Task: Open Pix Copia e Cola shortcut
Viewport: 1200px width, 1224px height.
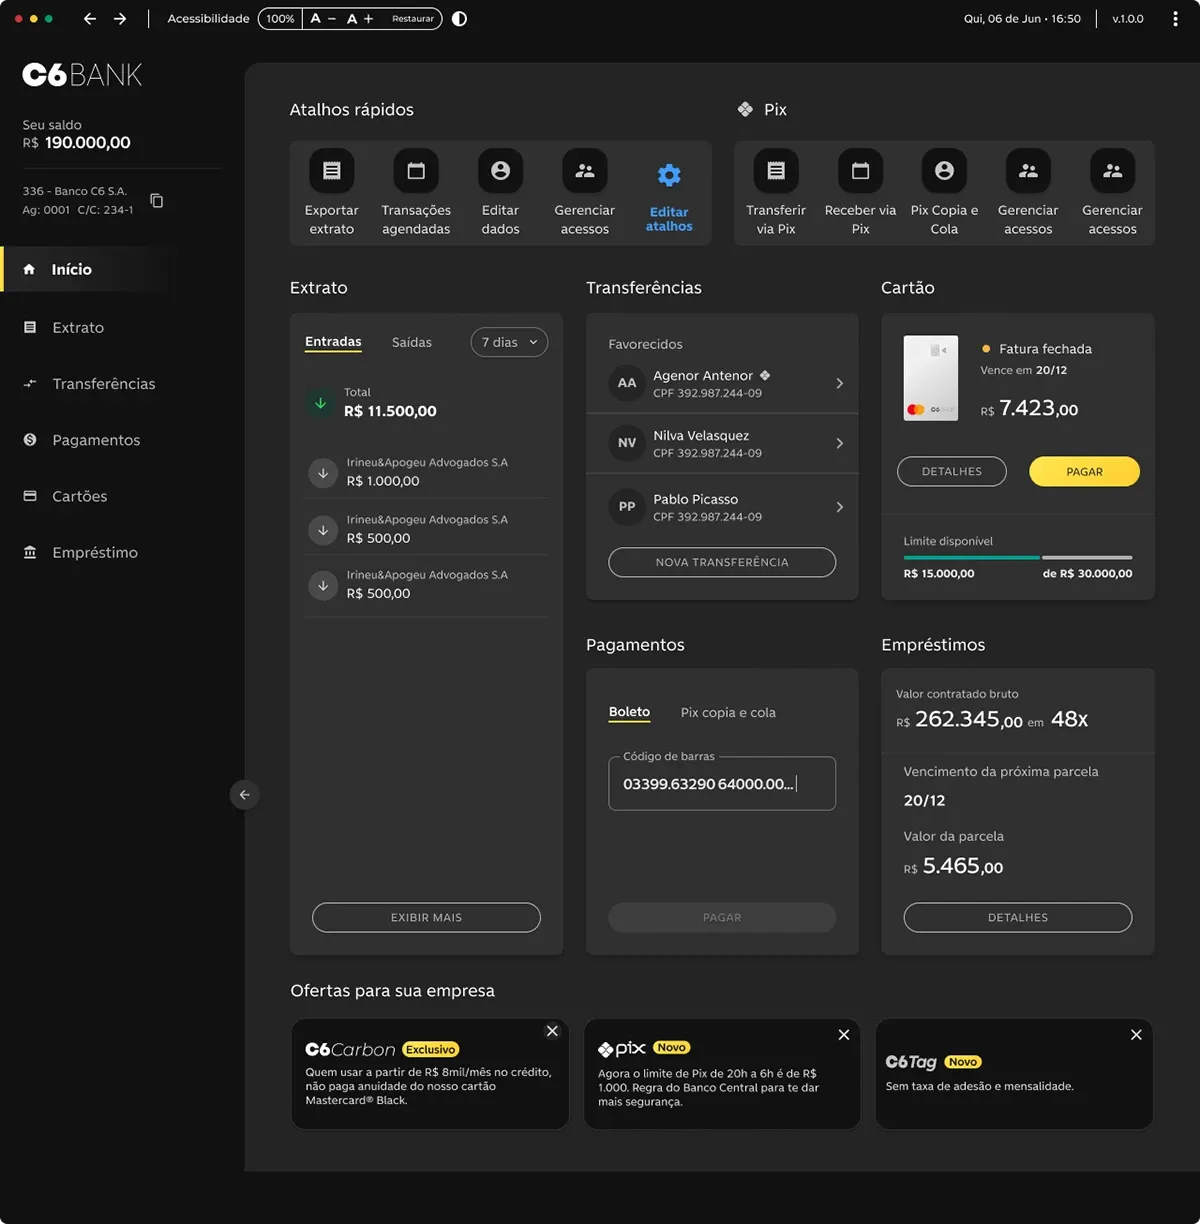Action: pos(944,193)
